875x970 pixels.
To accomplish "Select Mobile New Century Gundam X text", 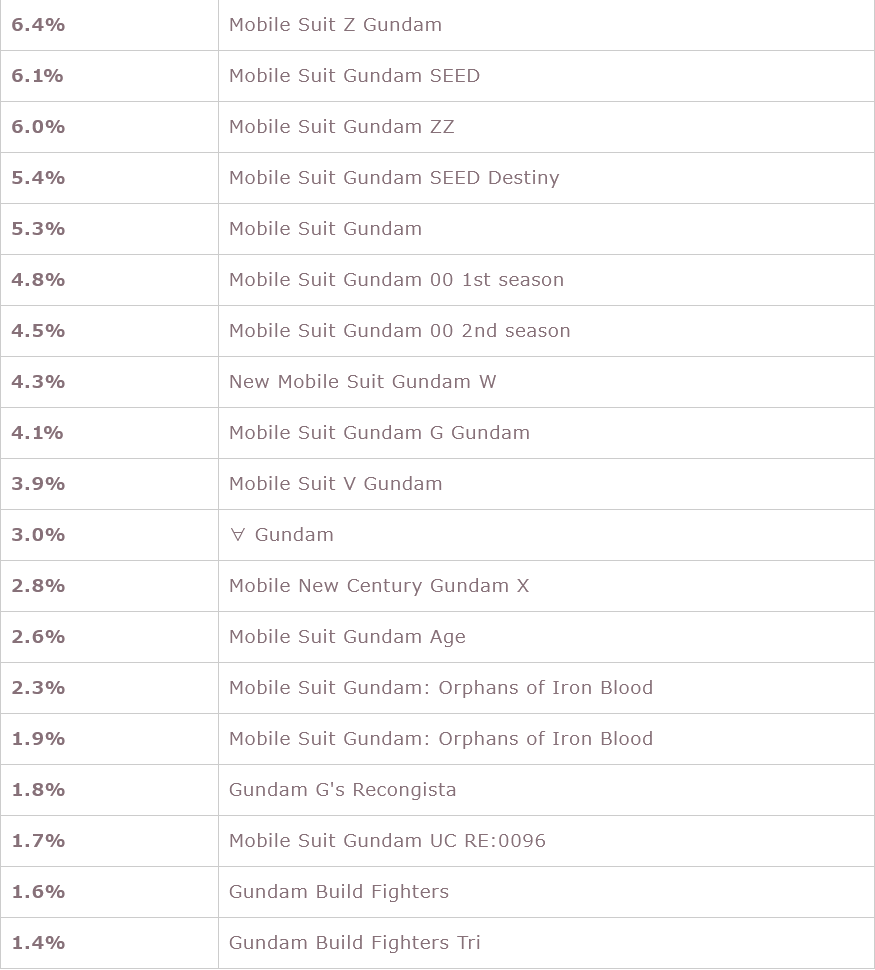I will [379, 586].
